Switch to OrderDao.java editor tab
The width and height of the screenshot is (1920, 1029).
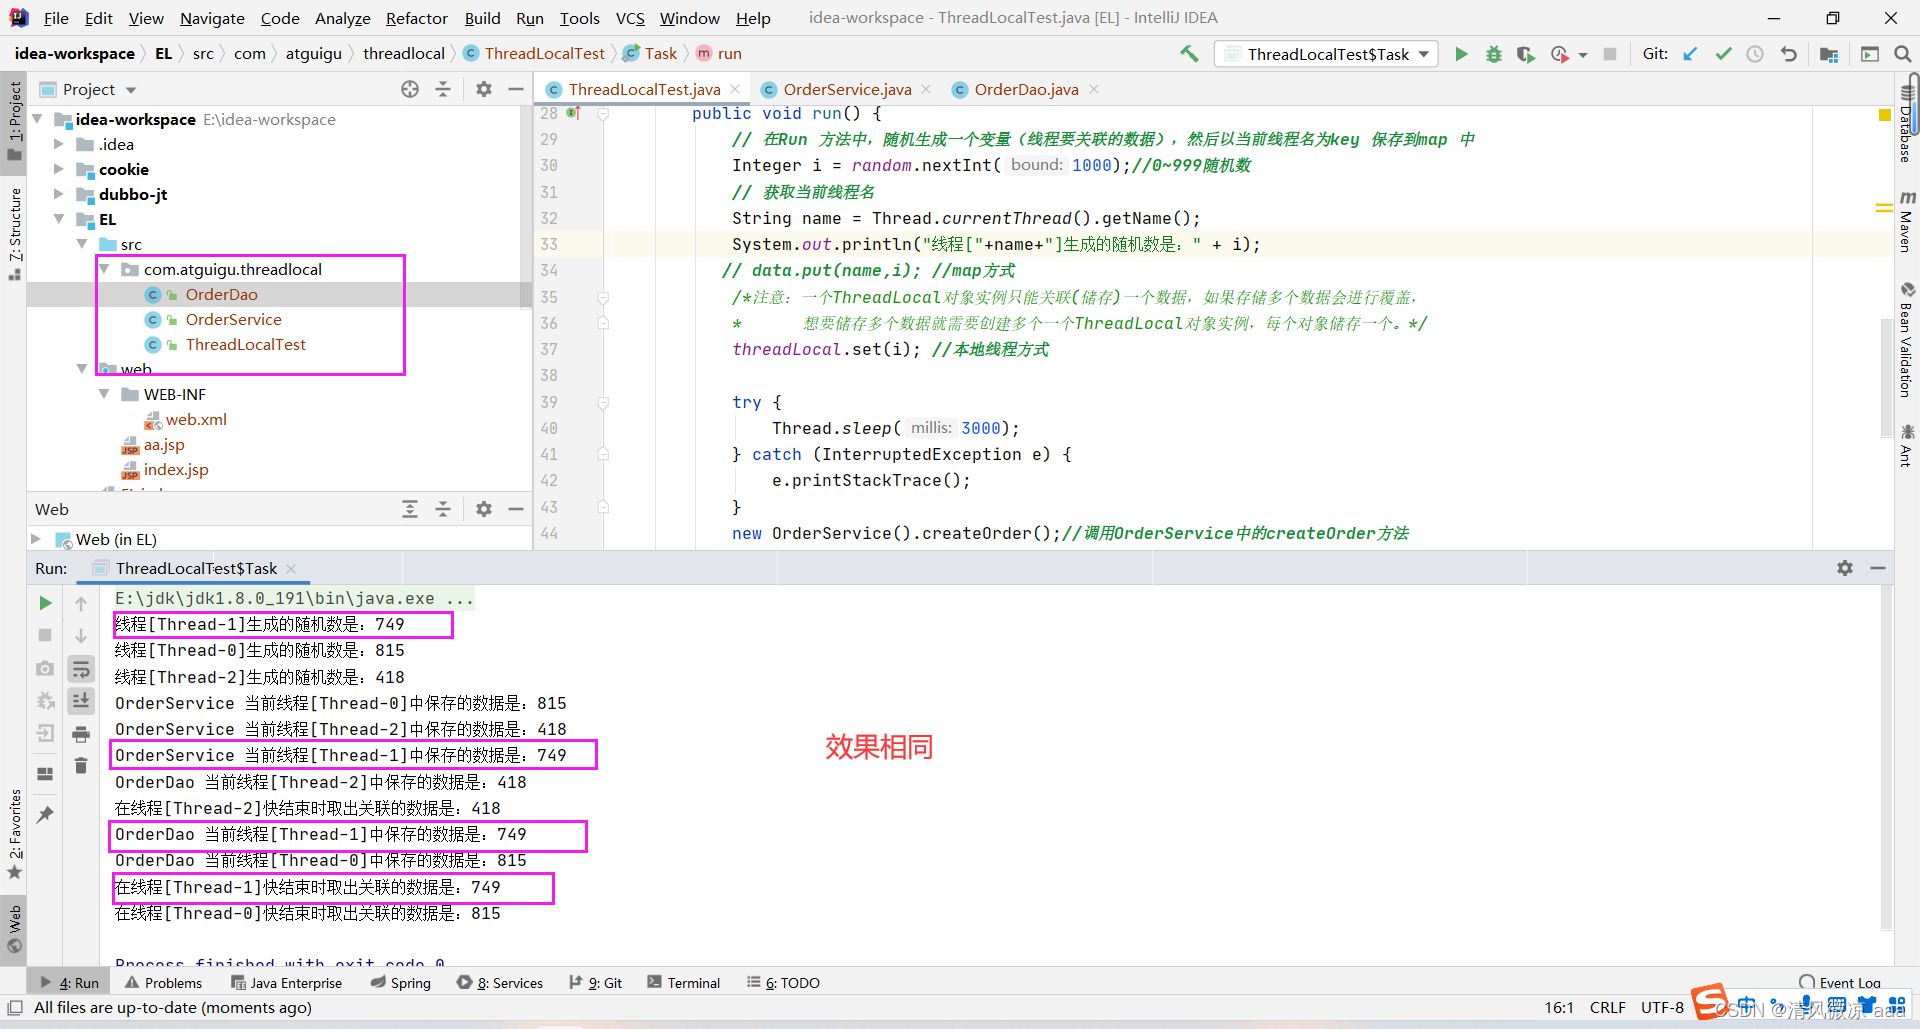click(x=1026, y=89)
